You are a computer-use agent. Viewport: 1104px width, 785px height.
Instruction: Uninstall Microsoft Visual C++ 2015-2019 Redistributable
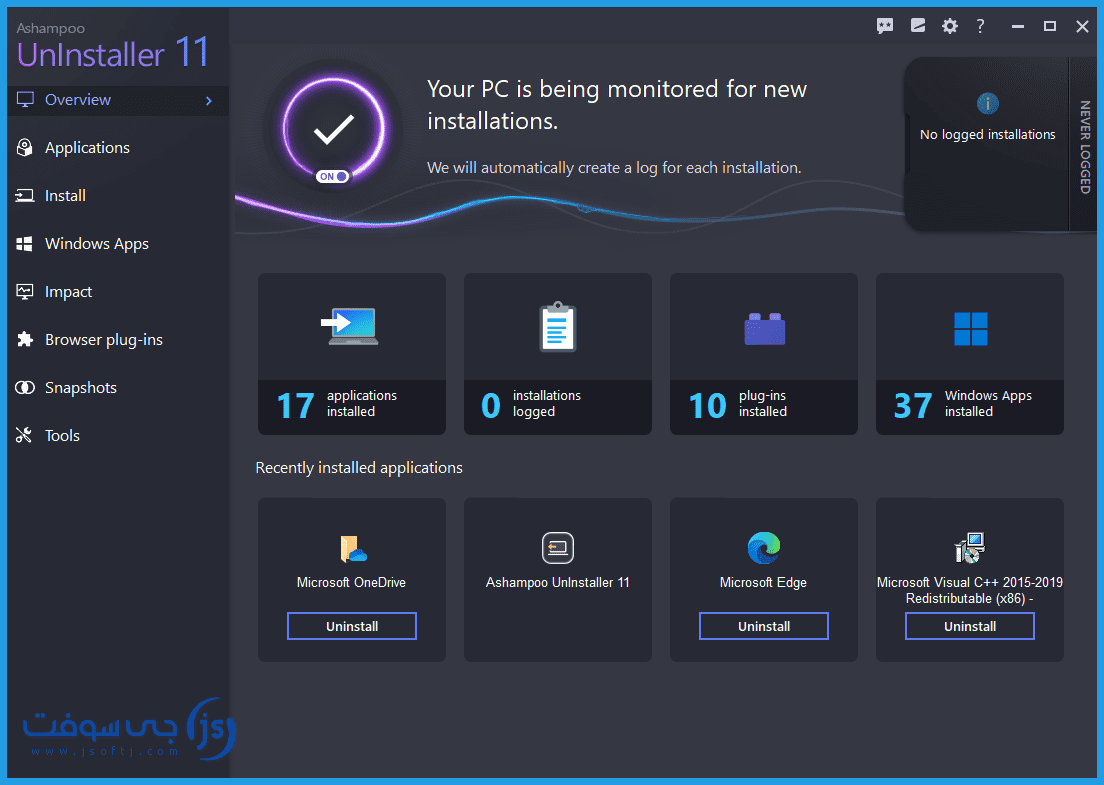point(970,626)
